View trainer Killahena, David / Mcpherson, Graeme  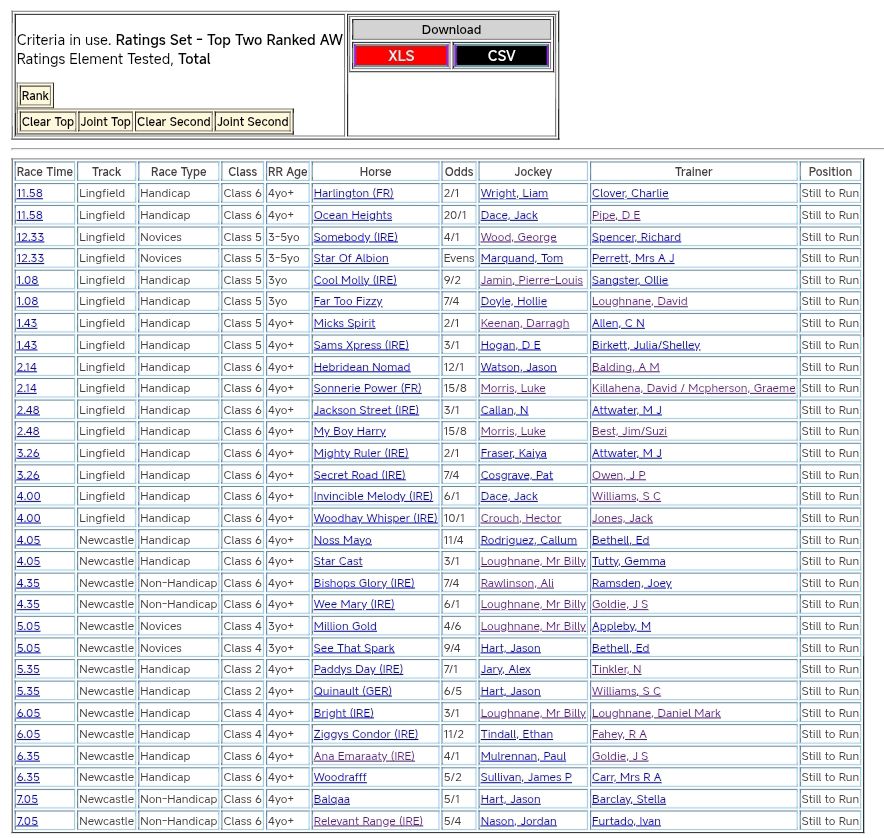pos(693,388)
